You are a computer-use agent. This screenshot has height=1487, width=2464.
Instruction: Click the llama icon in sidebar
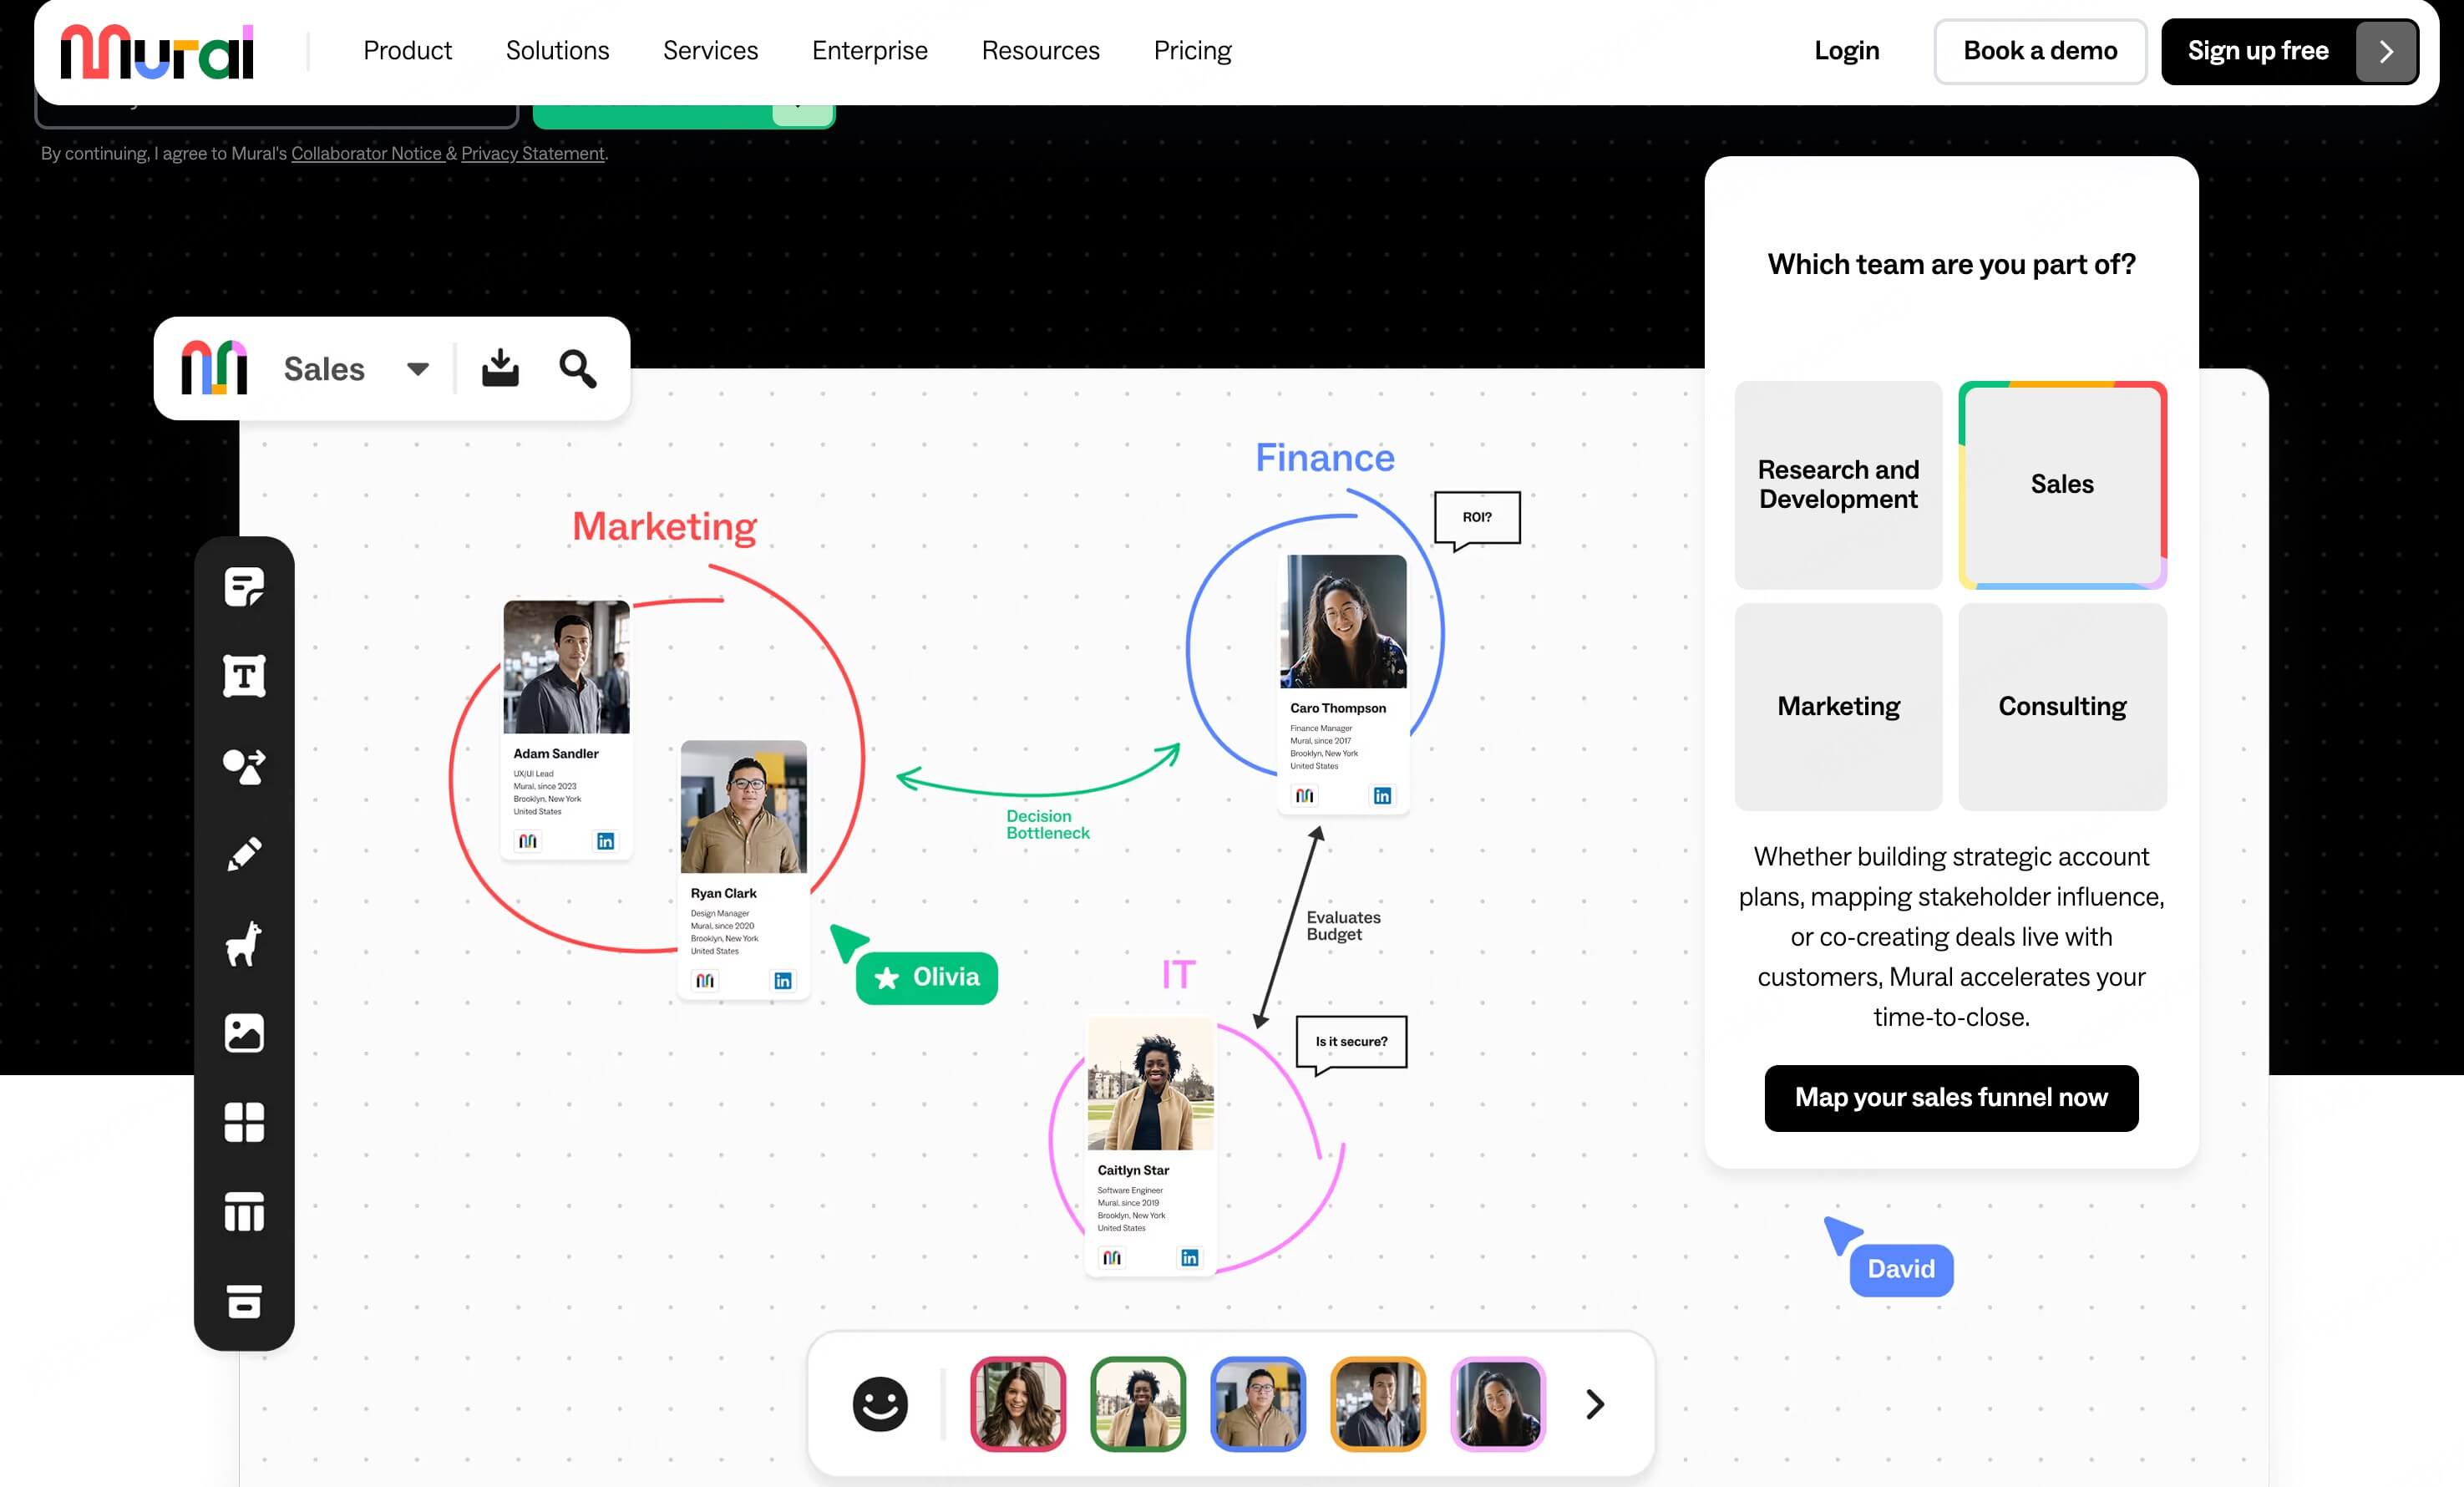click(244, 943)
